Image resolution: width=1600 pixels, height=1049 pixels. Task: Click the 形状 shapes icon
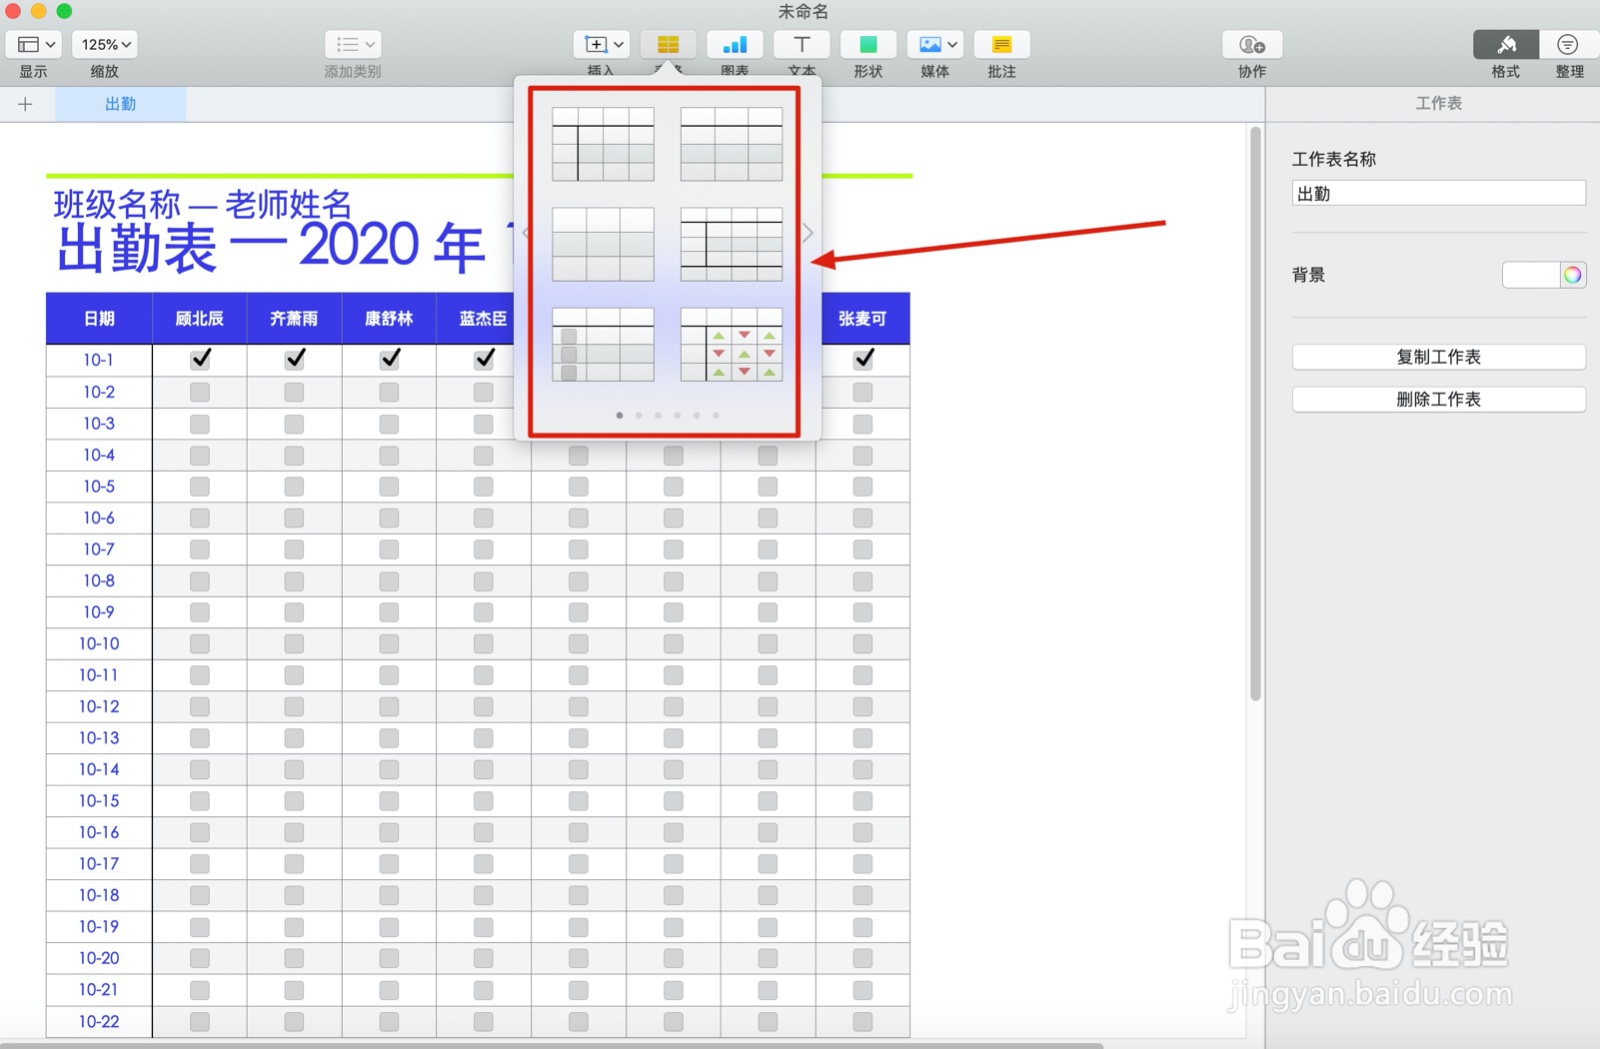[x=868, y=44]
